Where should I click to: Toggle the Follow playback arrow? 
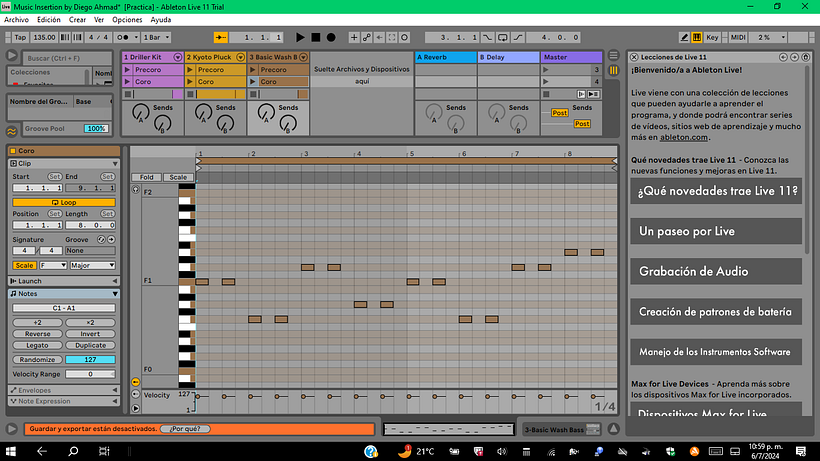pyautogui.click(x=221, y=38)
